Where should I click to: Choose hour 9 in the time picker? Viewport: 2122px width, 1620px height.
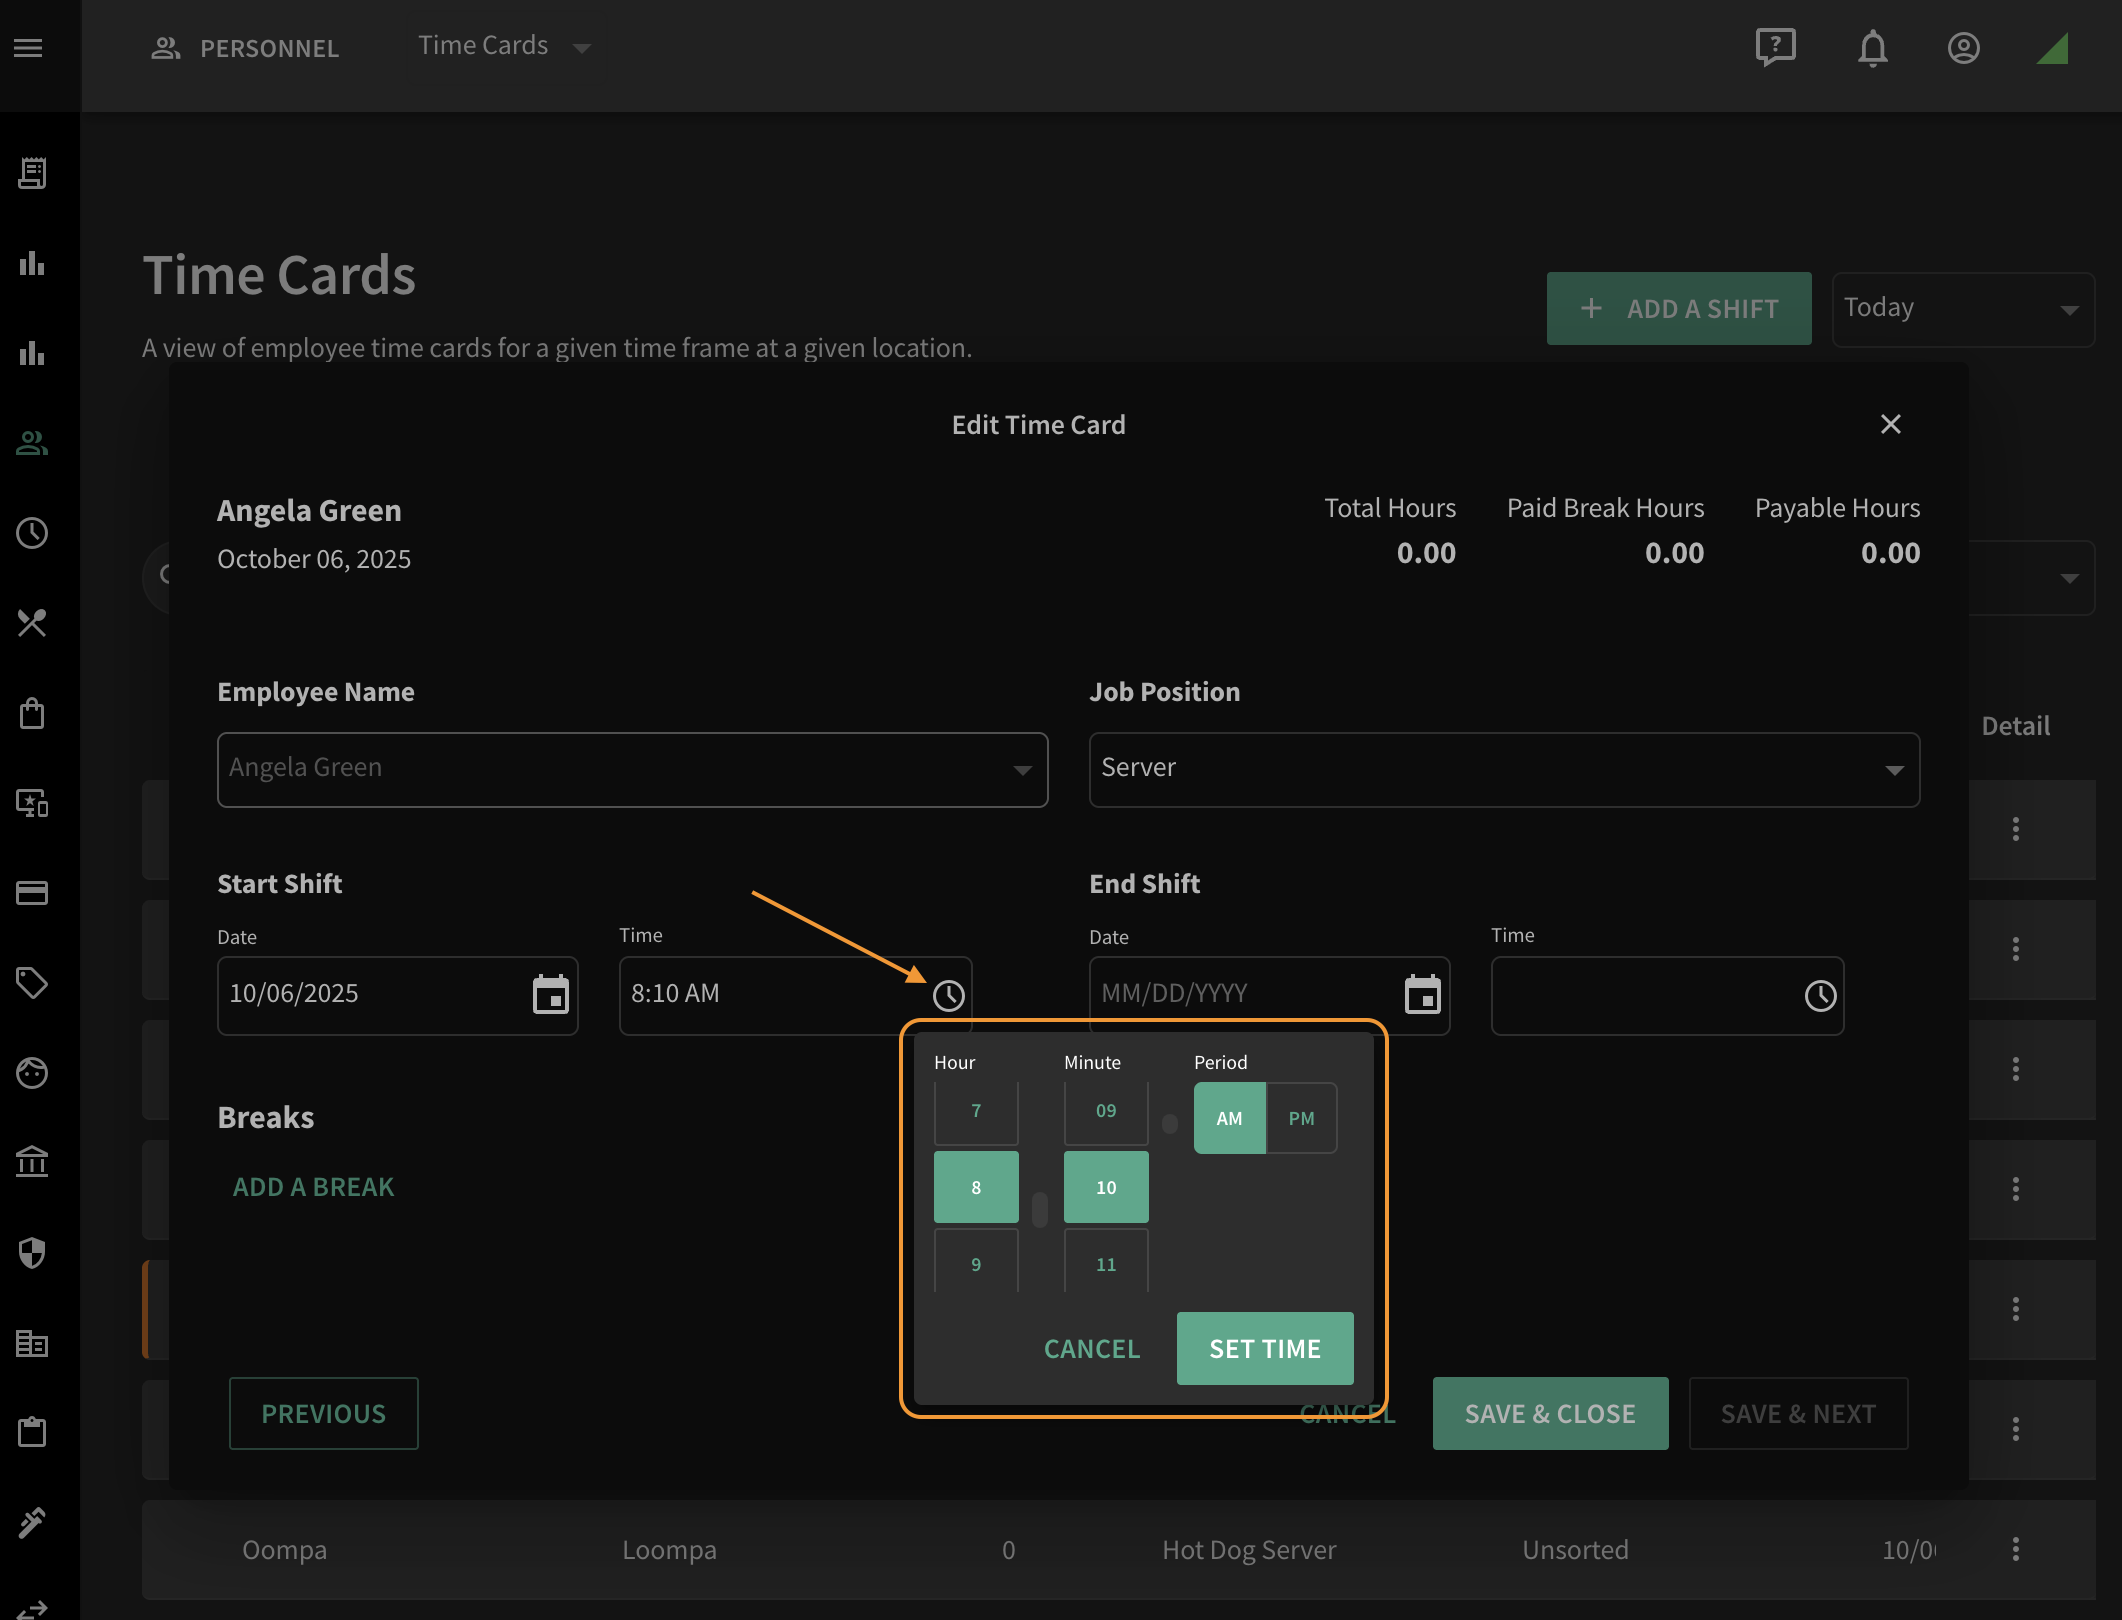976,1262
